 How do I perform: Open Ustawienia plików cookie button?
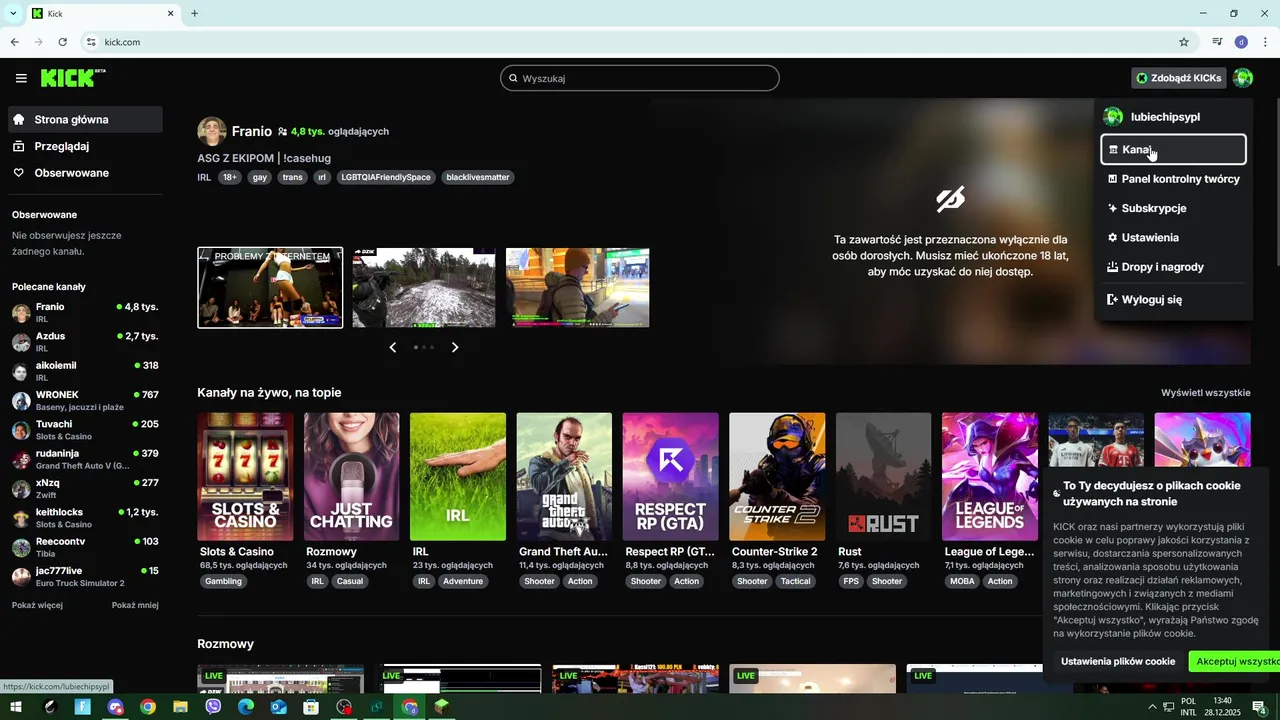tap(1118, 661)
